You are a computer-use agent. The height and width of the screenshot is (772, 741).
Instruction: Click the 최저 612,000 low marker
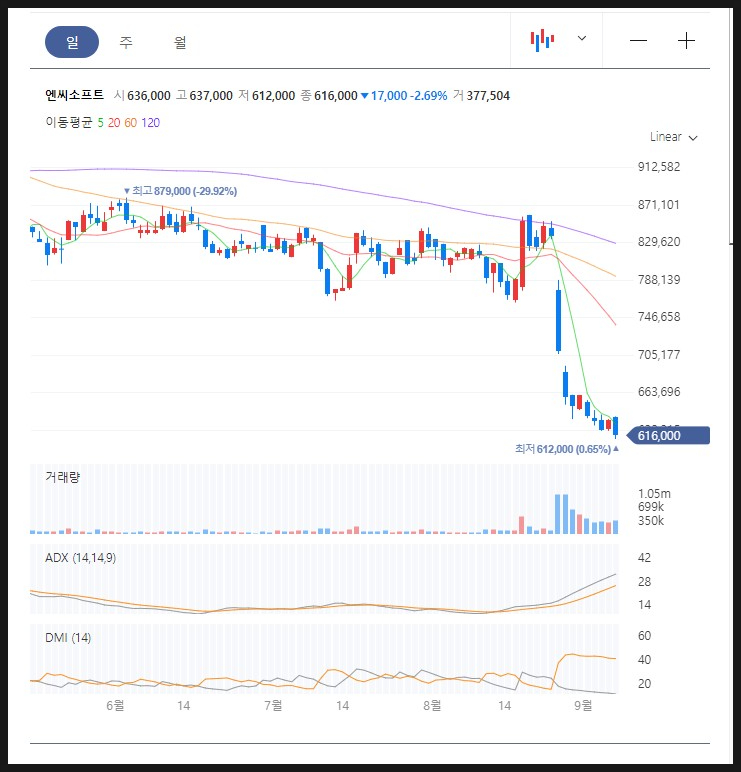click(x=567, y=449)
